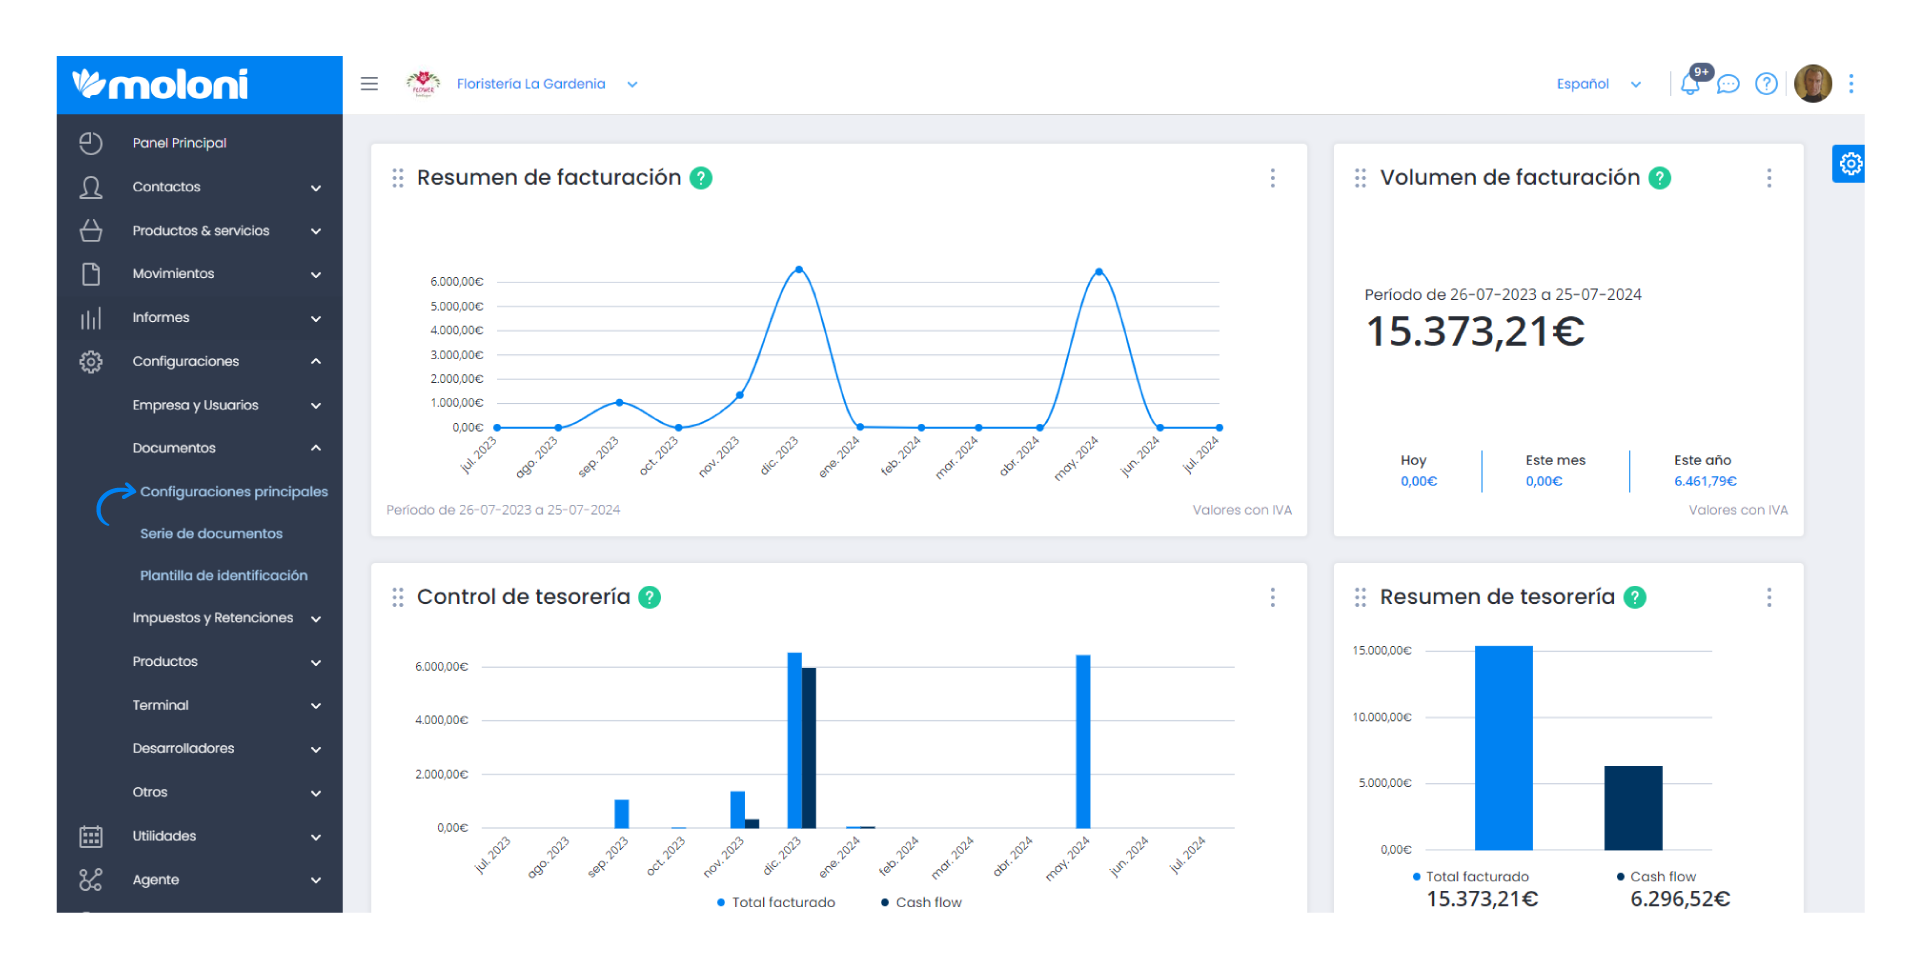Open the Otros submenu item
Screen dimensions: 1920x969
tap(150, 792)
